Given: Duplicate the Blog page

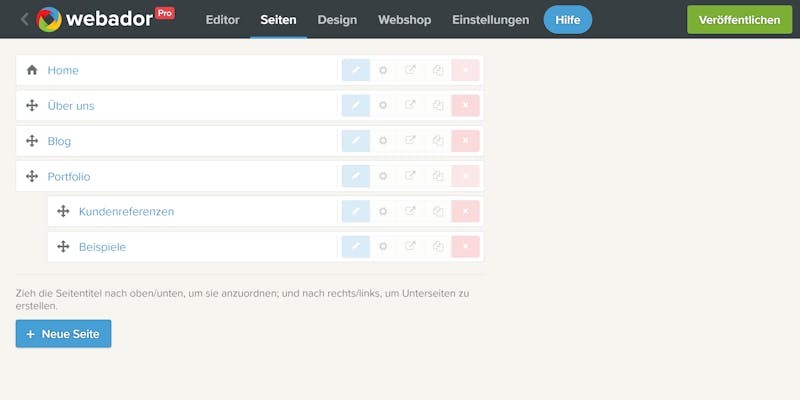Looking at the screenshot, I should (438, 141).
